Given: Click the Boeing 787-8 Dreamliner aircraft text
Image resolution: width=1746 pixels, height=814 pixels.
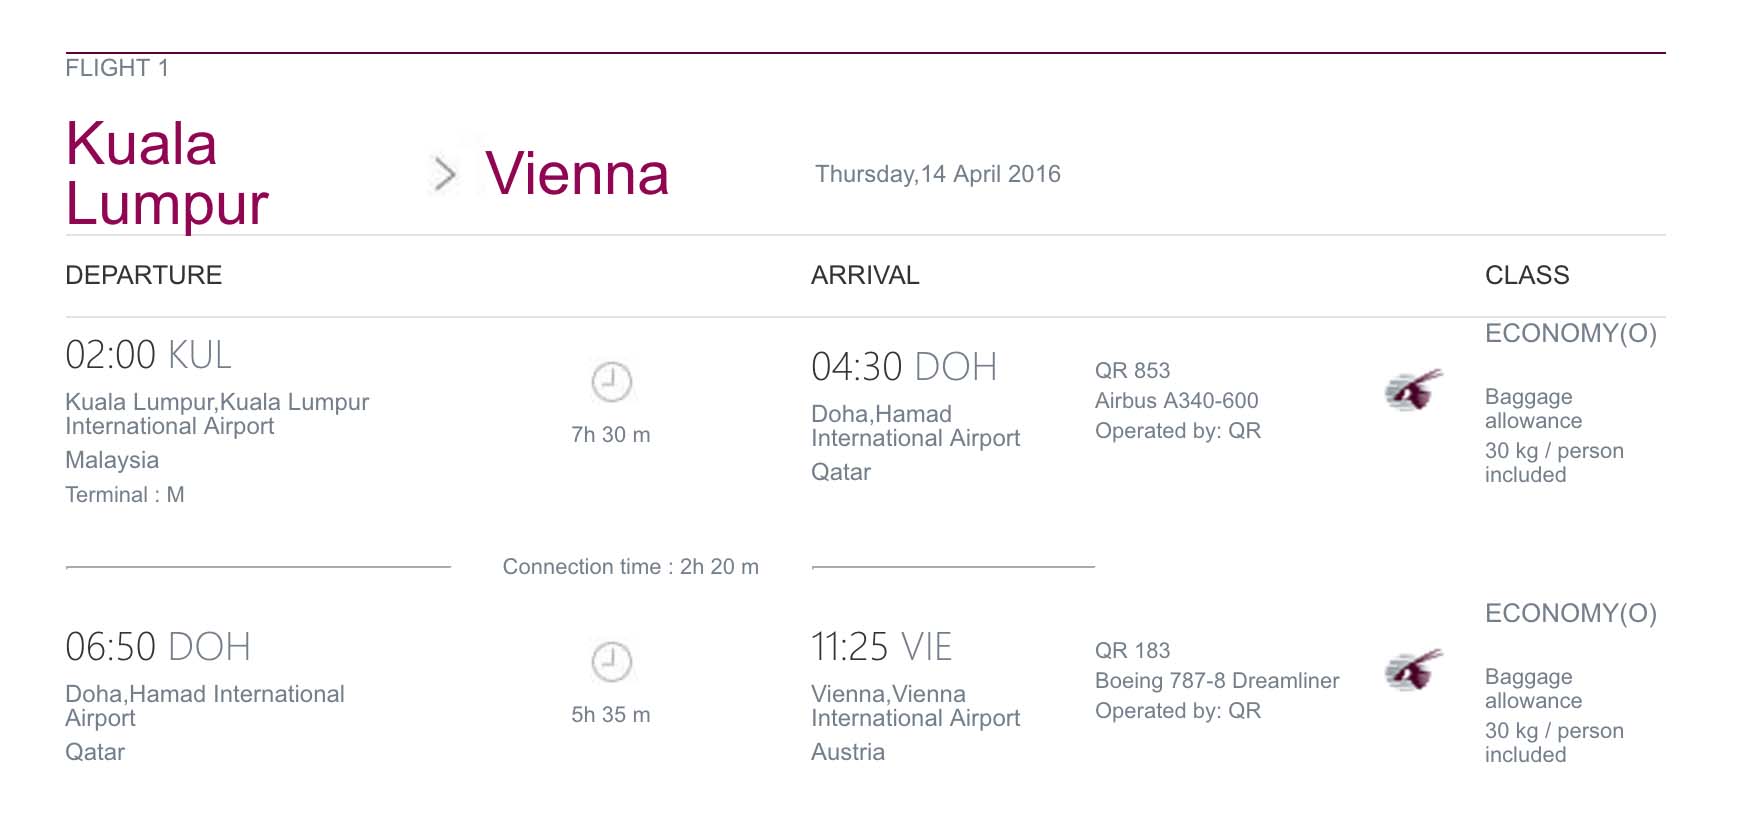Looking at the screenshot, I should [x=1217, y=681].
